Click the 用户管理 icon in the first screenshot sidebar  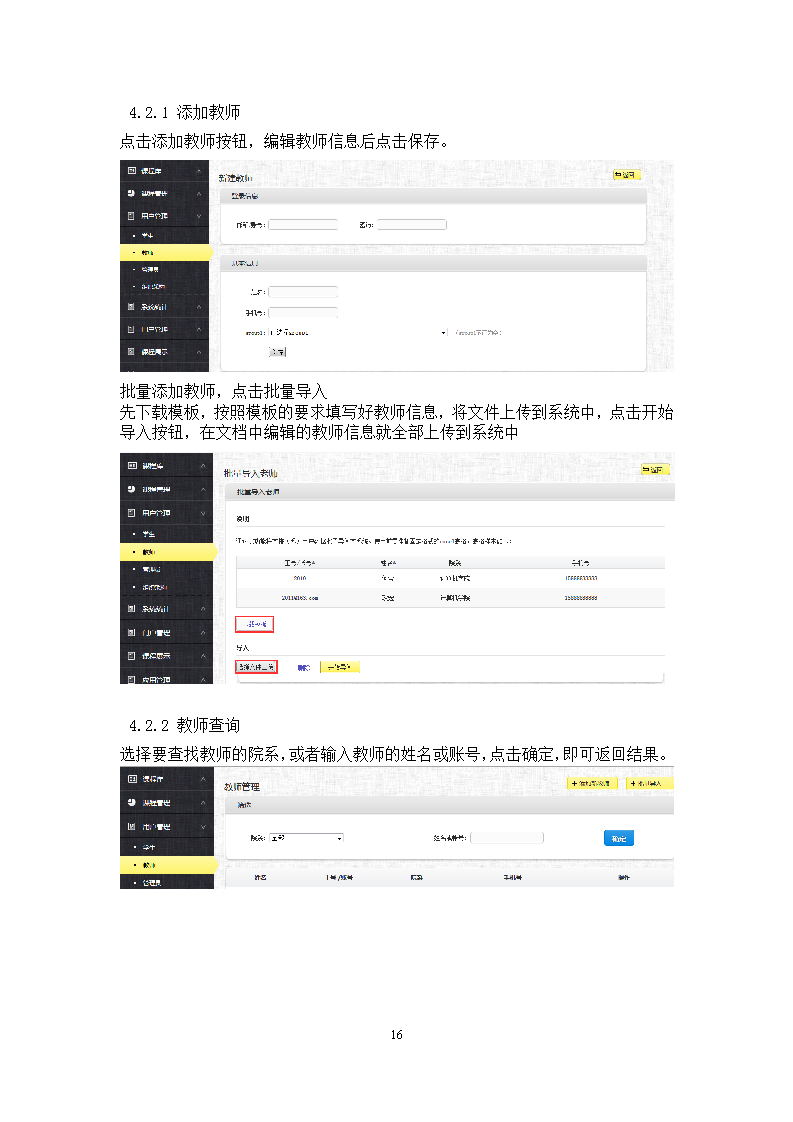click(x=132, y=215)
